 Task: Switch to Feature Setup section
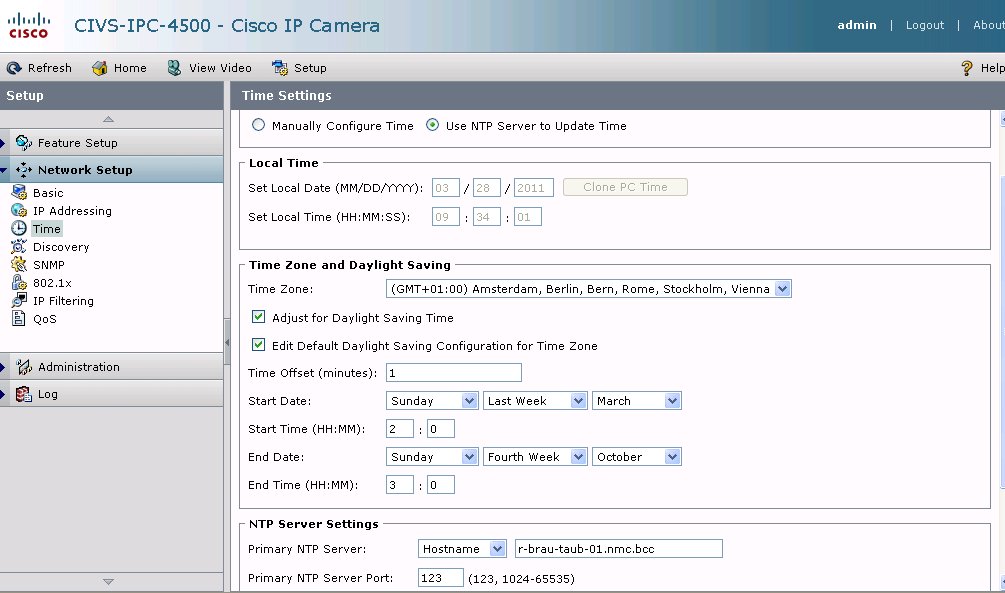(62, 142)
